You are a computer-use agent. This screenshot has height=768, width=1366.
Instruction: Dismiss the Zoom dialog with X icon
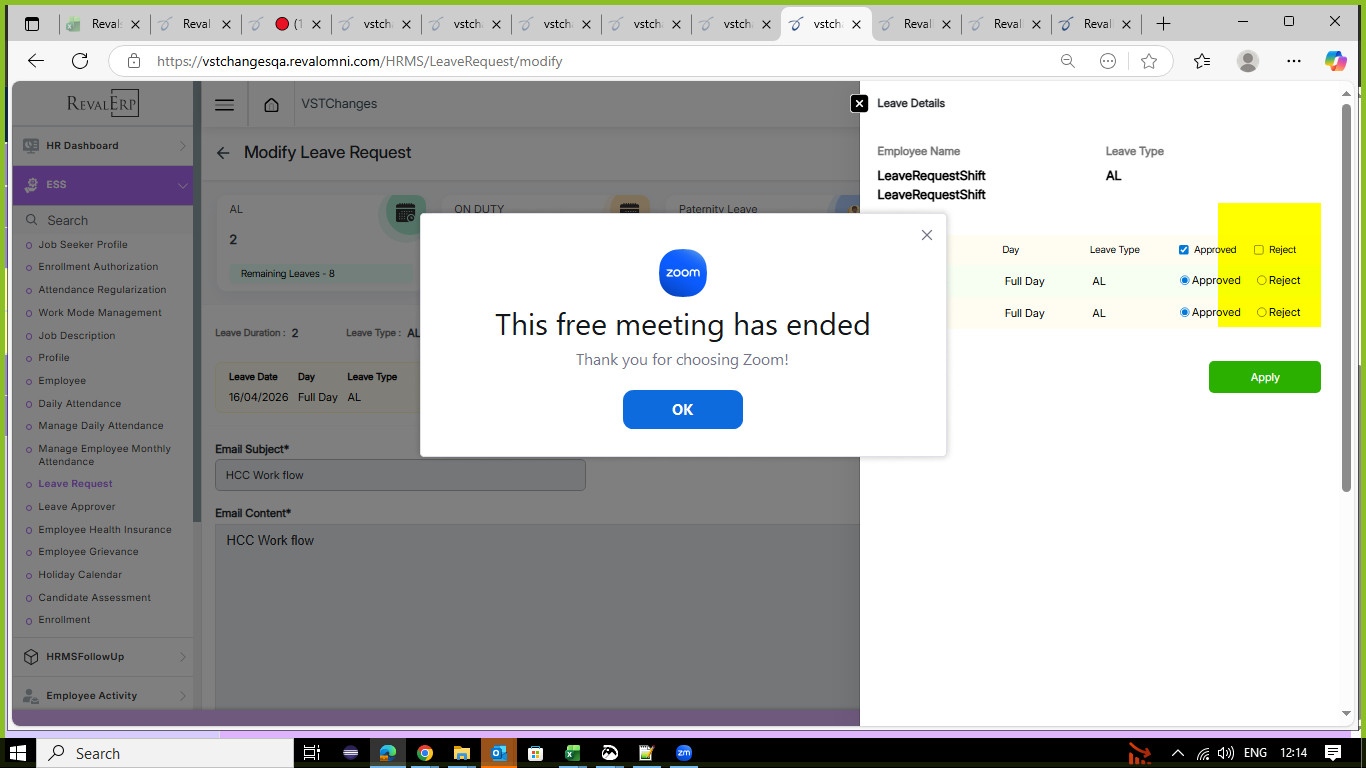926,235
